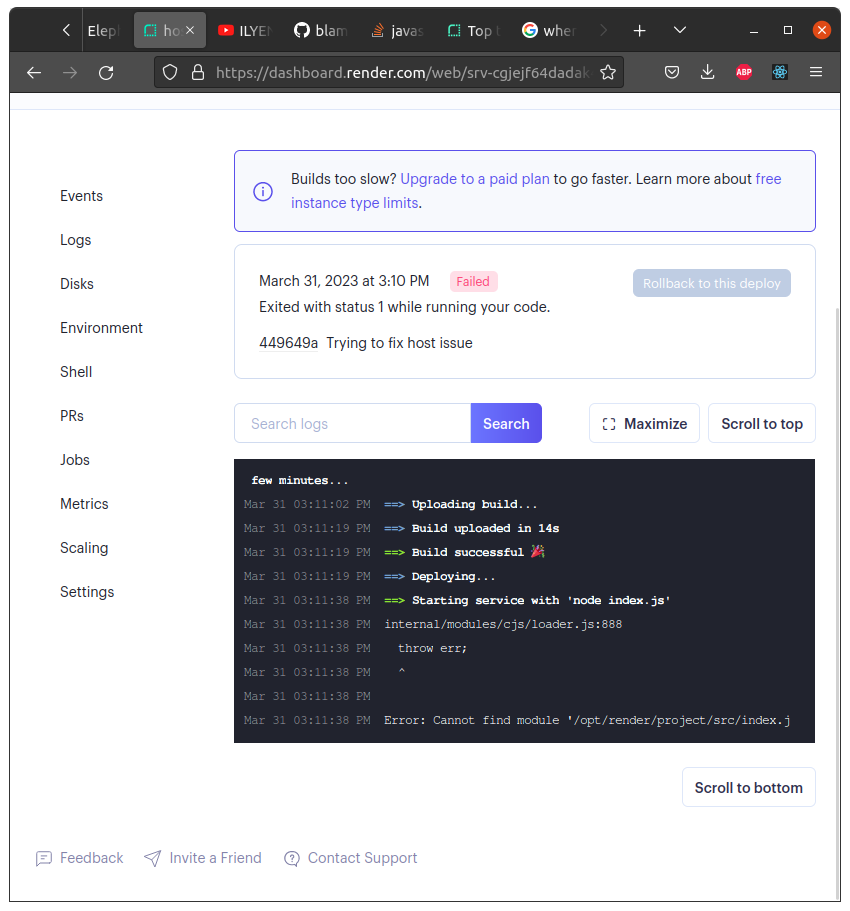Switch to the Stack Overflow javas tab
Viewport: 850px width, 911px height.
point(399,31)
